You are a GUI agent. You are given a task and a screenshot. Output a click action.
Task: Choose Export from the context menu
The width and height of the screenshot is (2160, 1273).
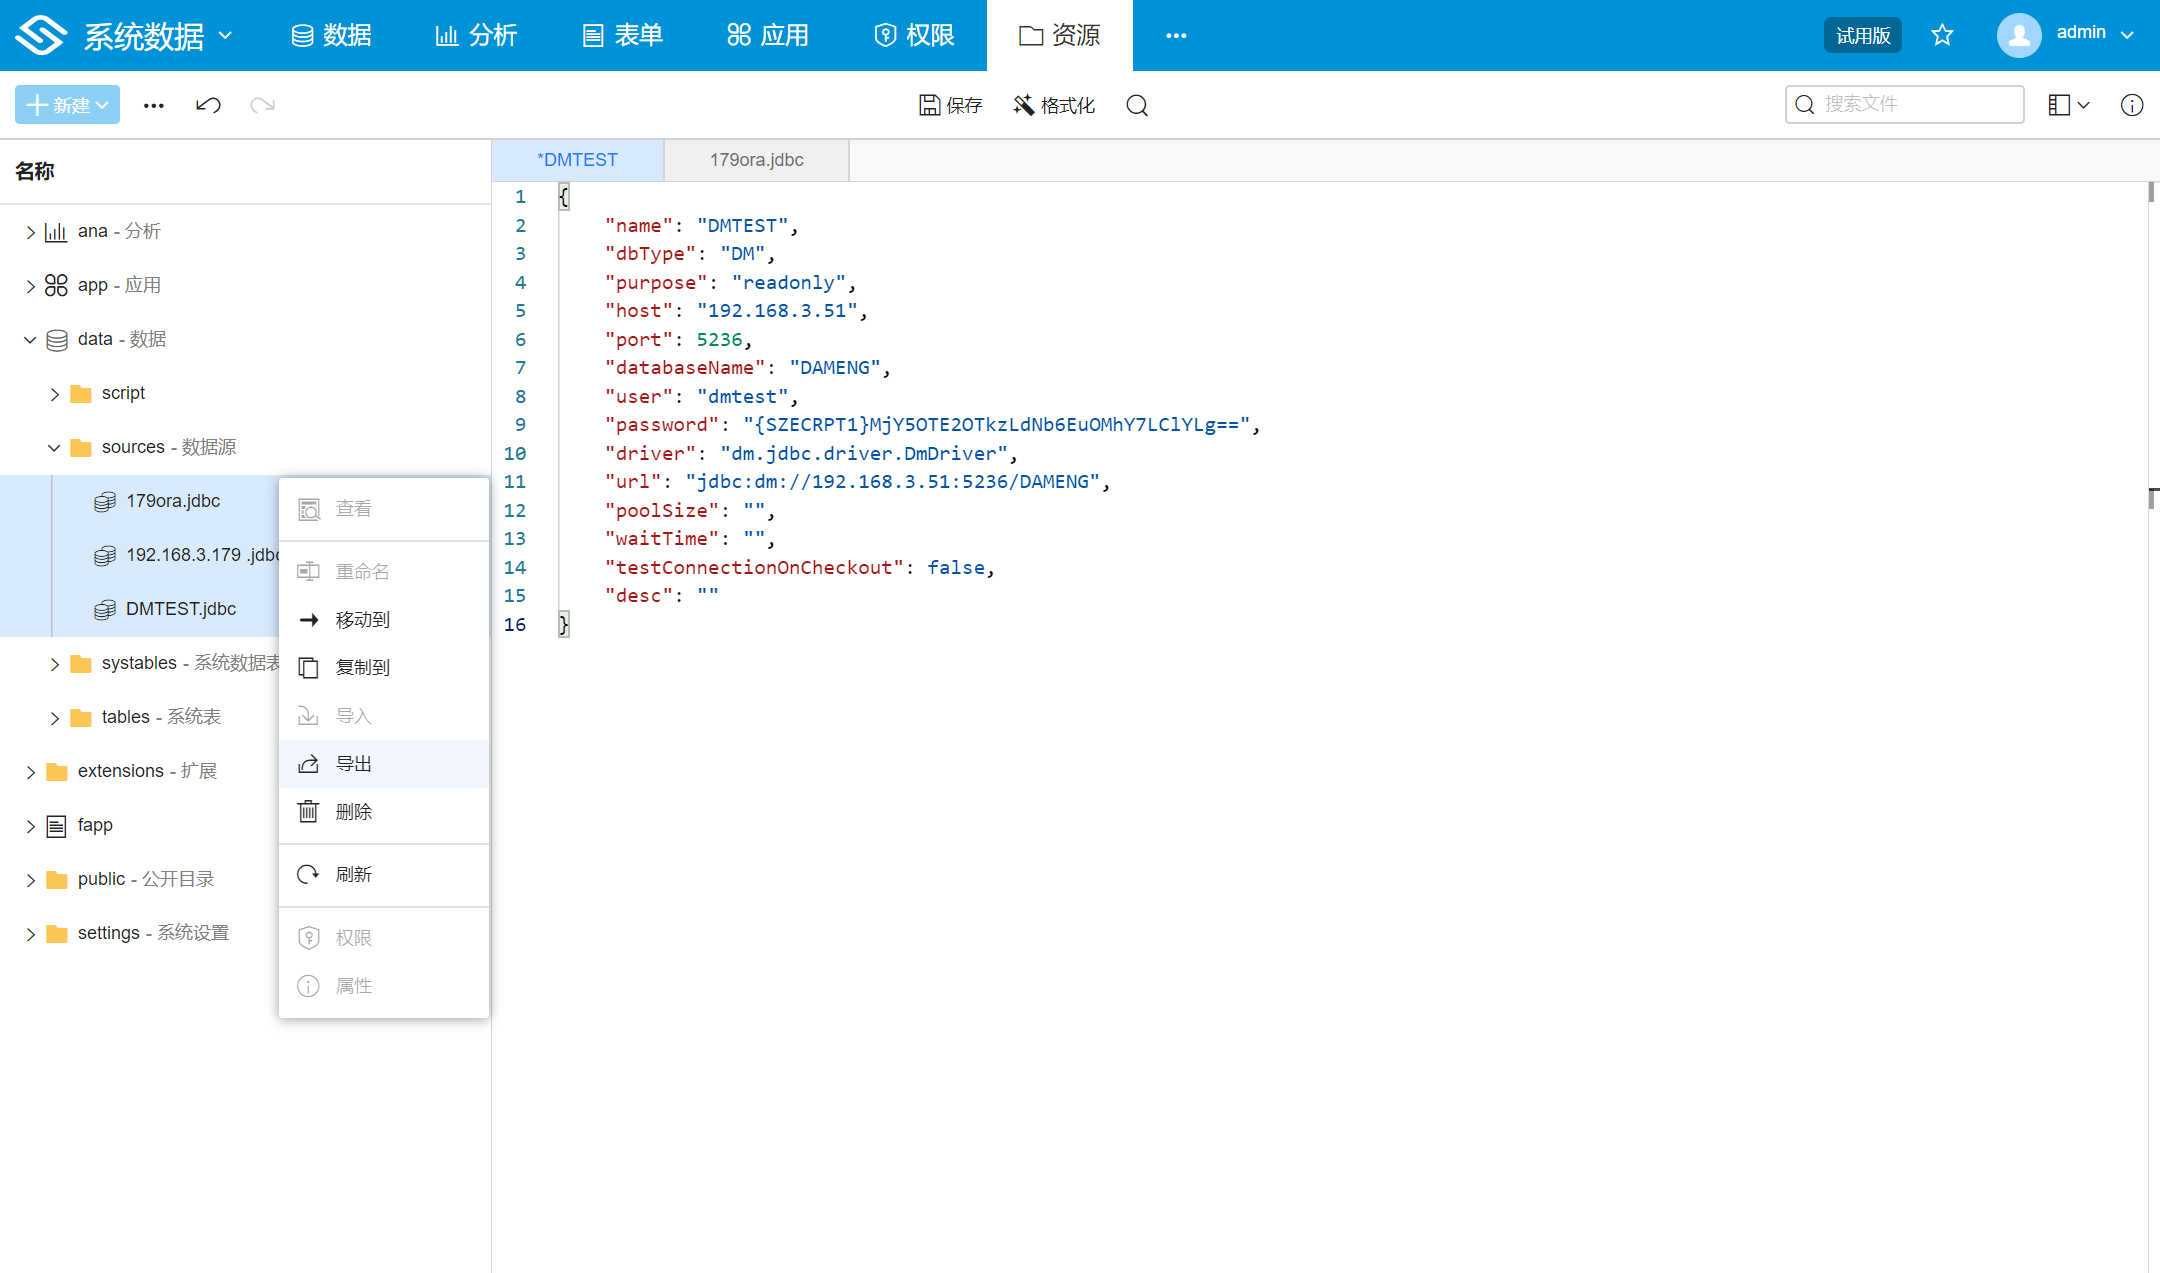(x=354, y=764)
